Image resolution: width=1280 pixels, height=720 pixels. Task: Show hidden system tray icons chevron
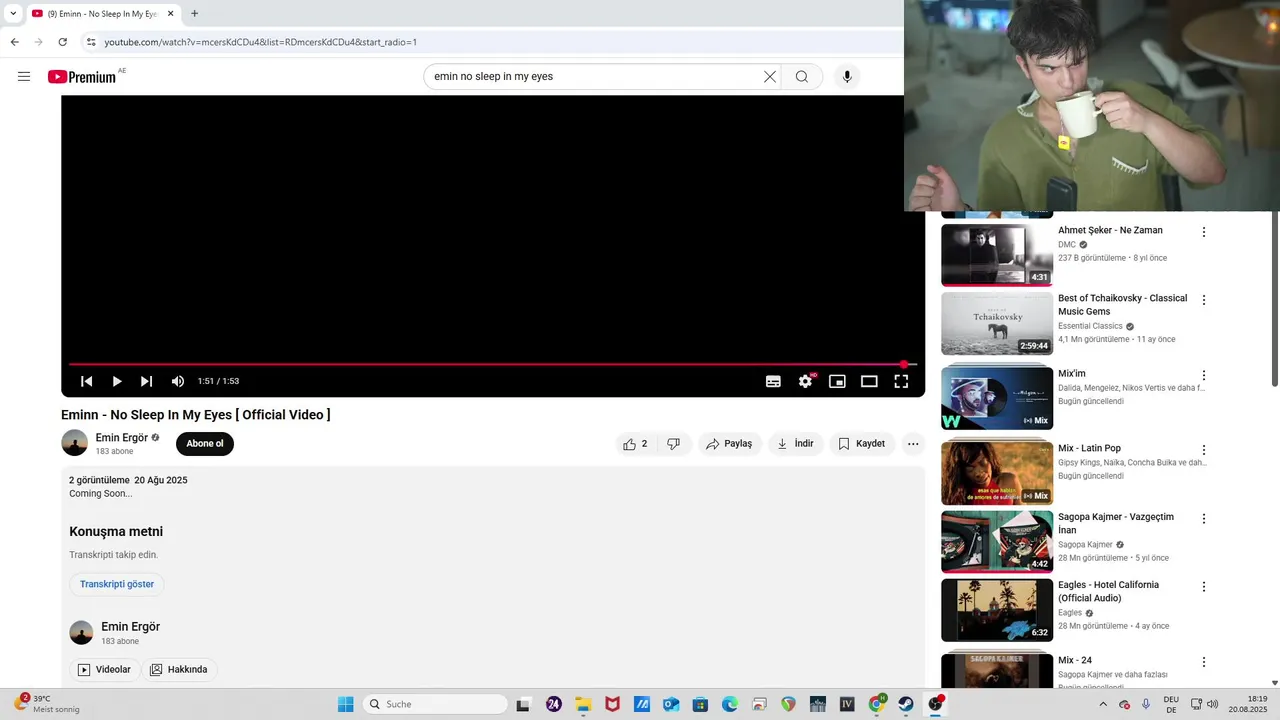1103,704
